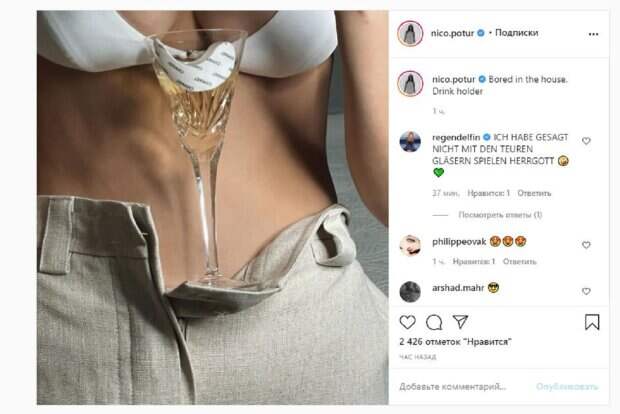This screenshot has height=414, width=620.
Task: Open philippeovak's avatar
Action: [410, 245]
